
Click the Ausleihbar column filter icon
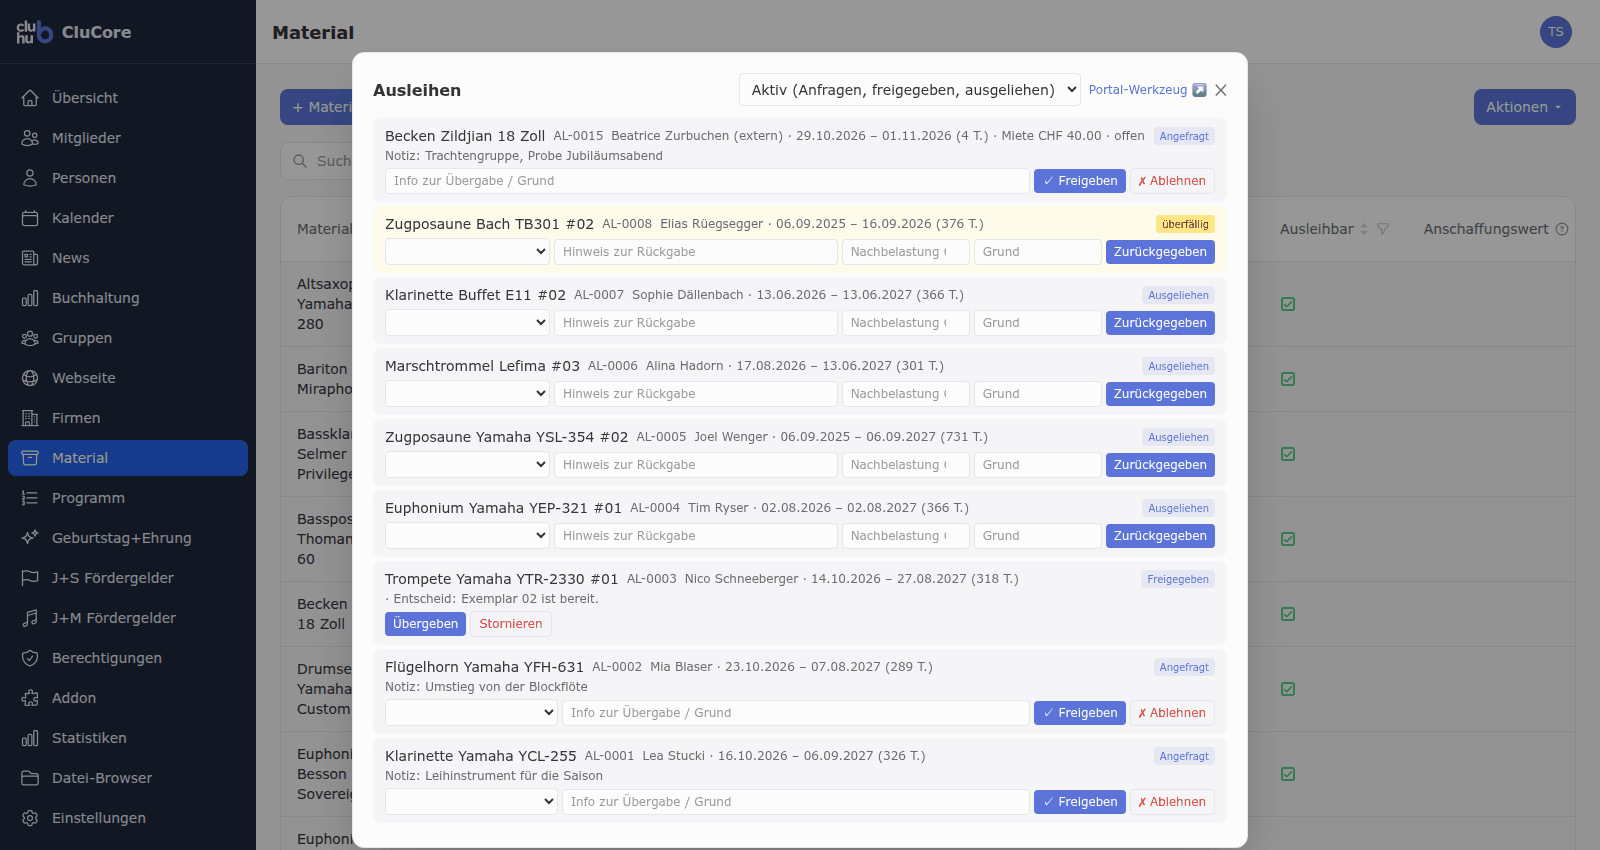point(1383,229)
